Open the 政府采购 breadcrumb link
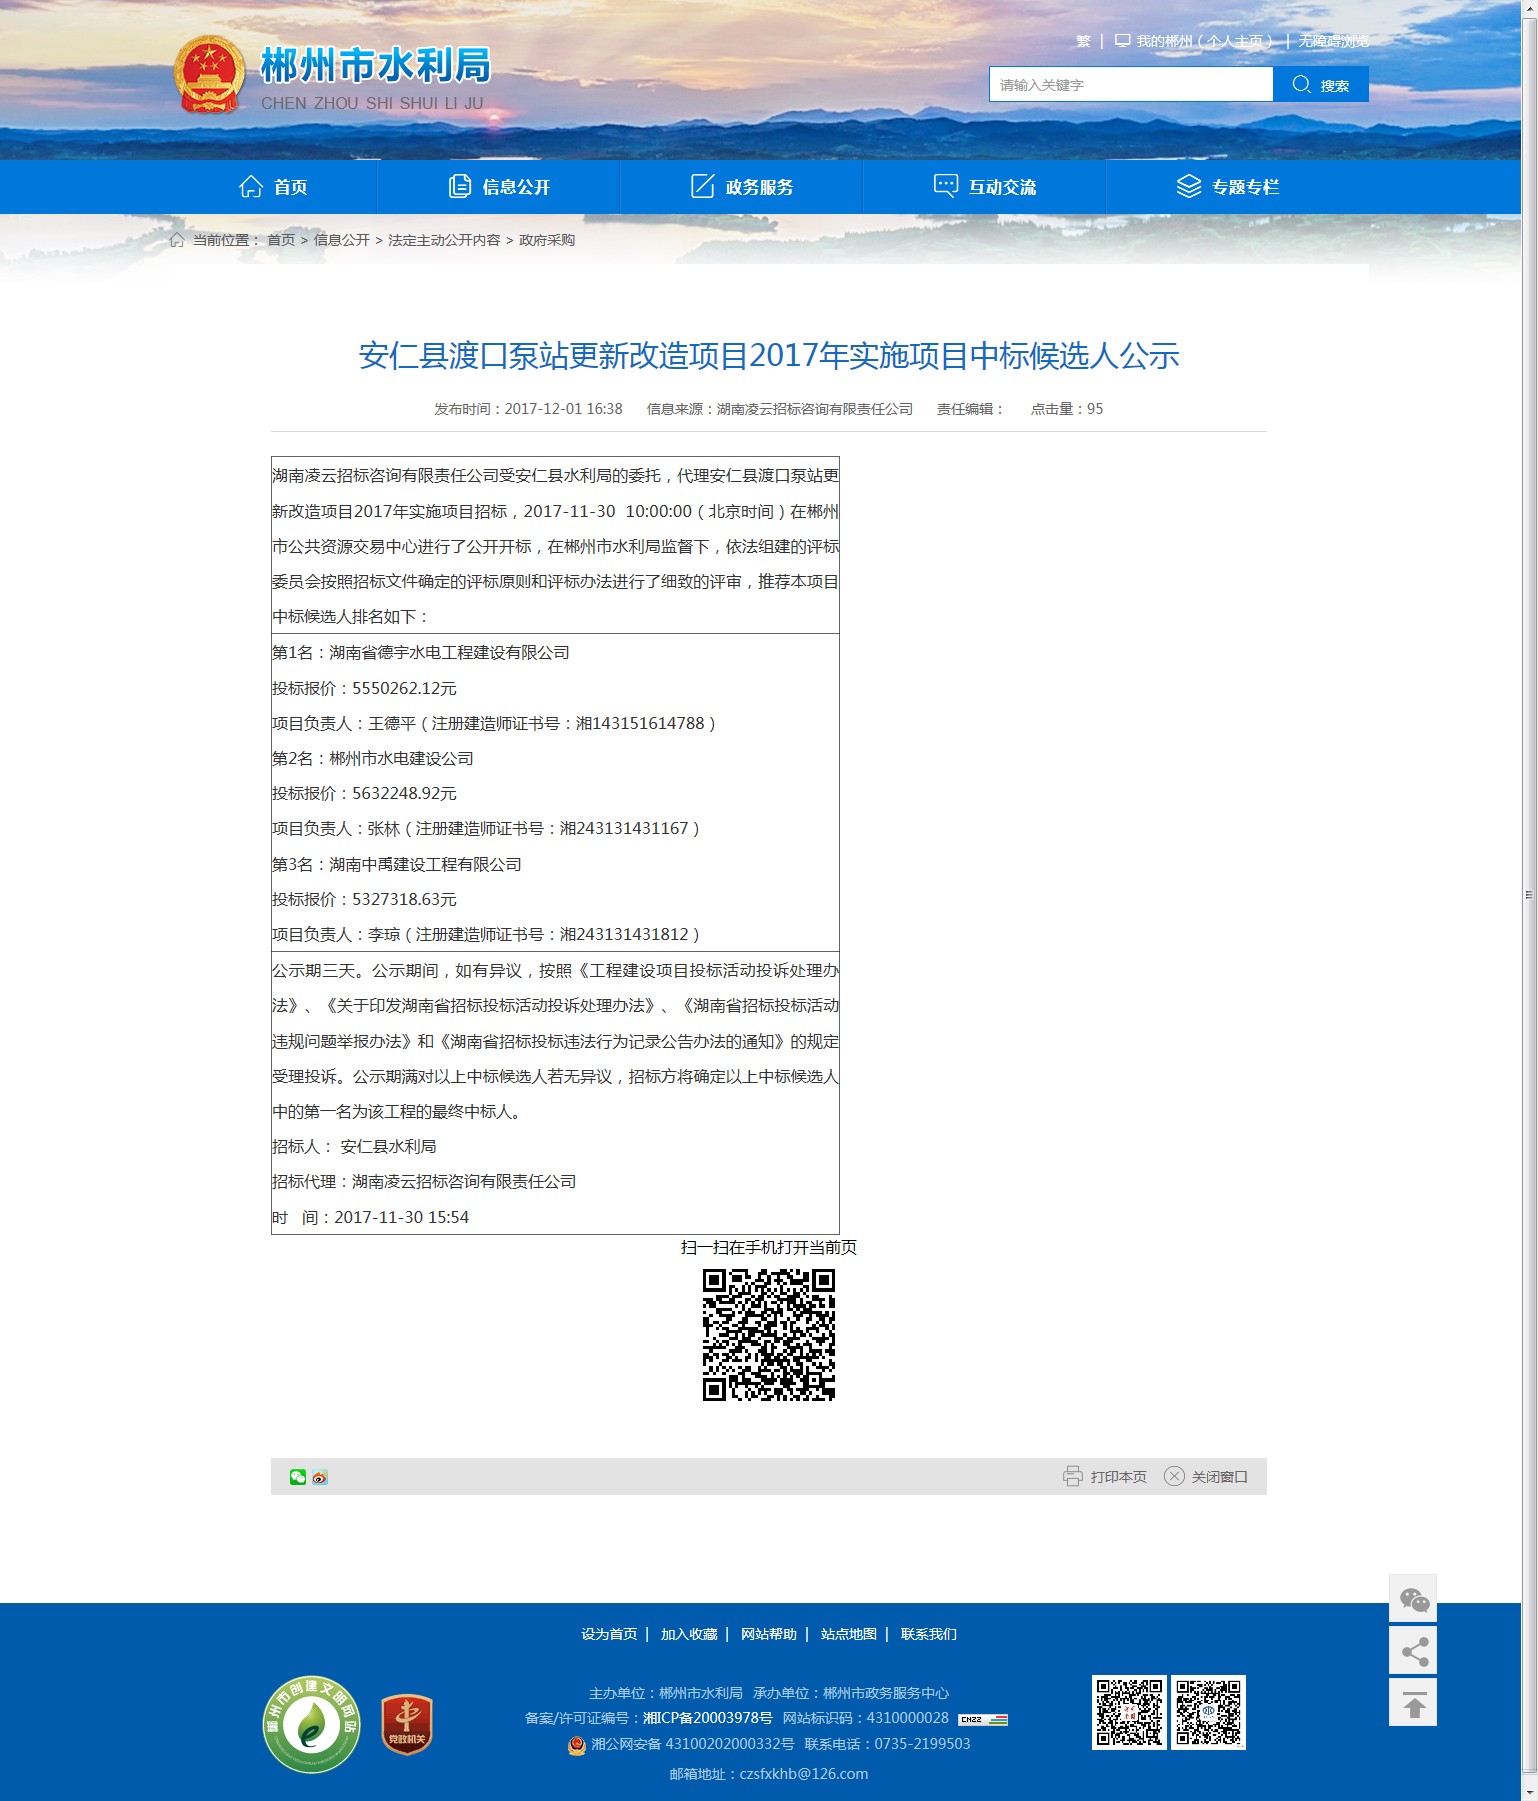The width and height of the screenshot is (1538, 1801). tap(547, 240)
